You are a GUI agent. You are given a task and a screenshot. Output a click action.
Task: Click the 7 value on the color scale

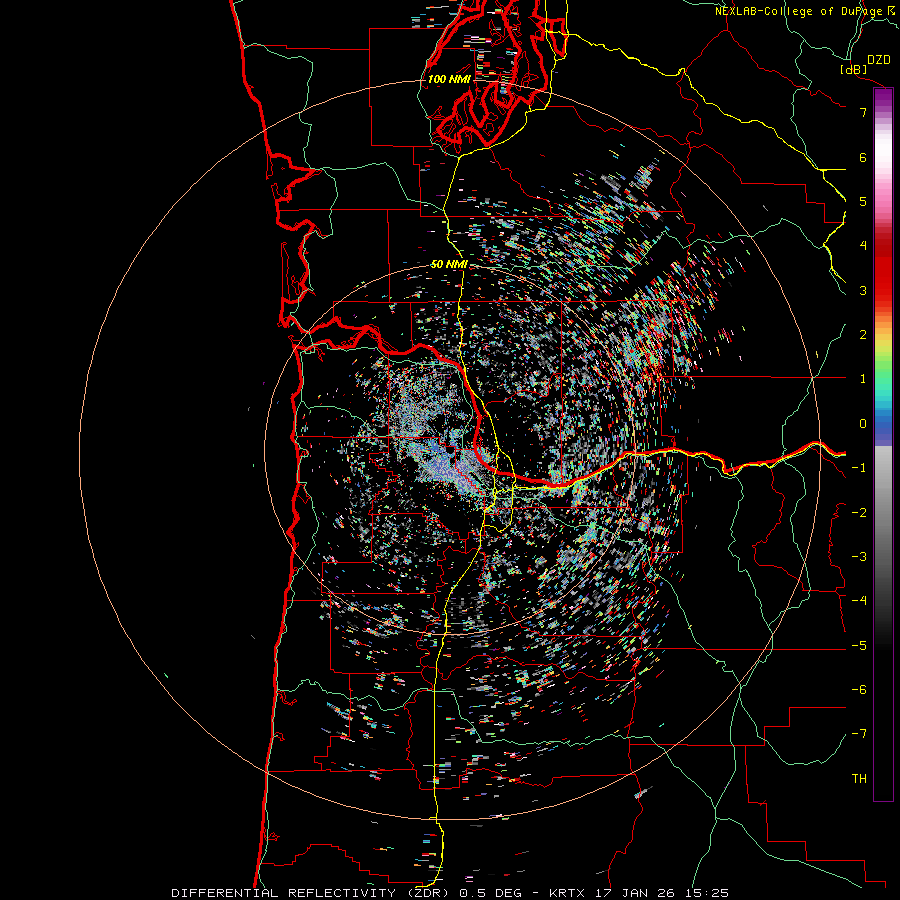[x=863, y=112]
